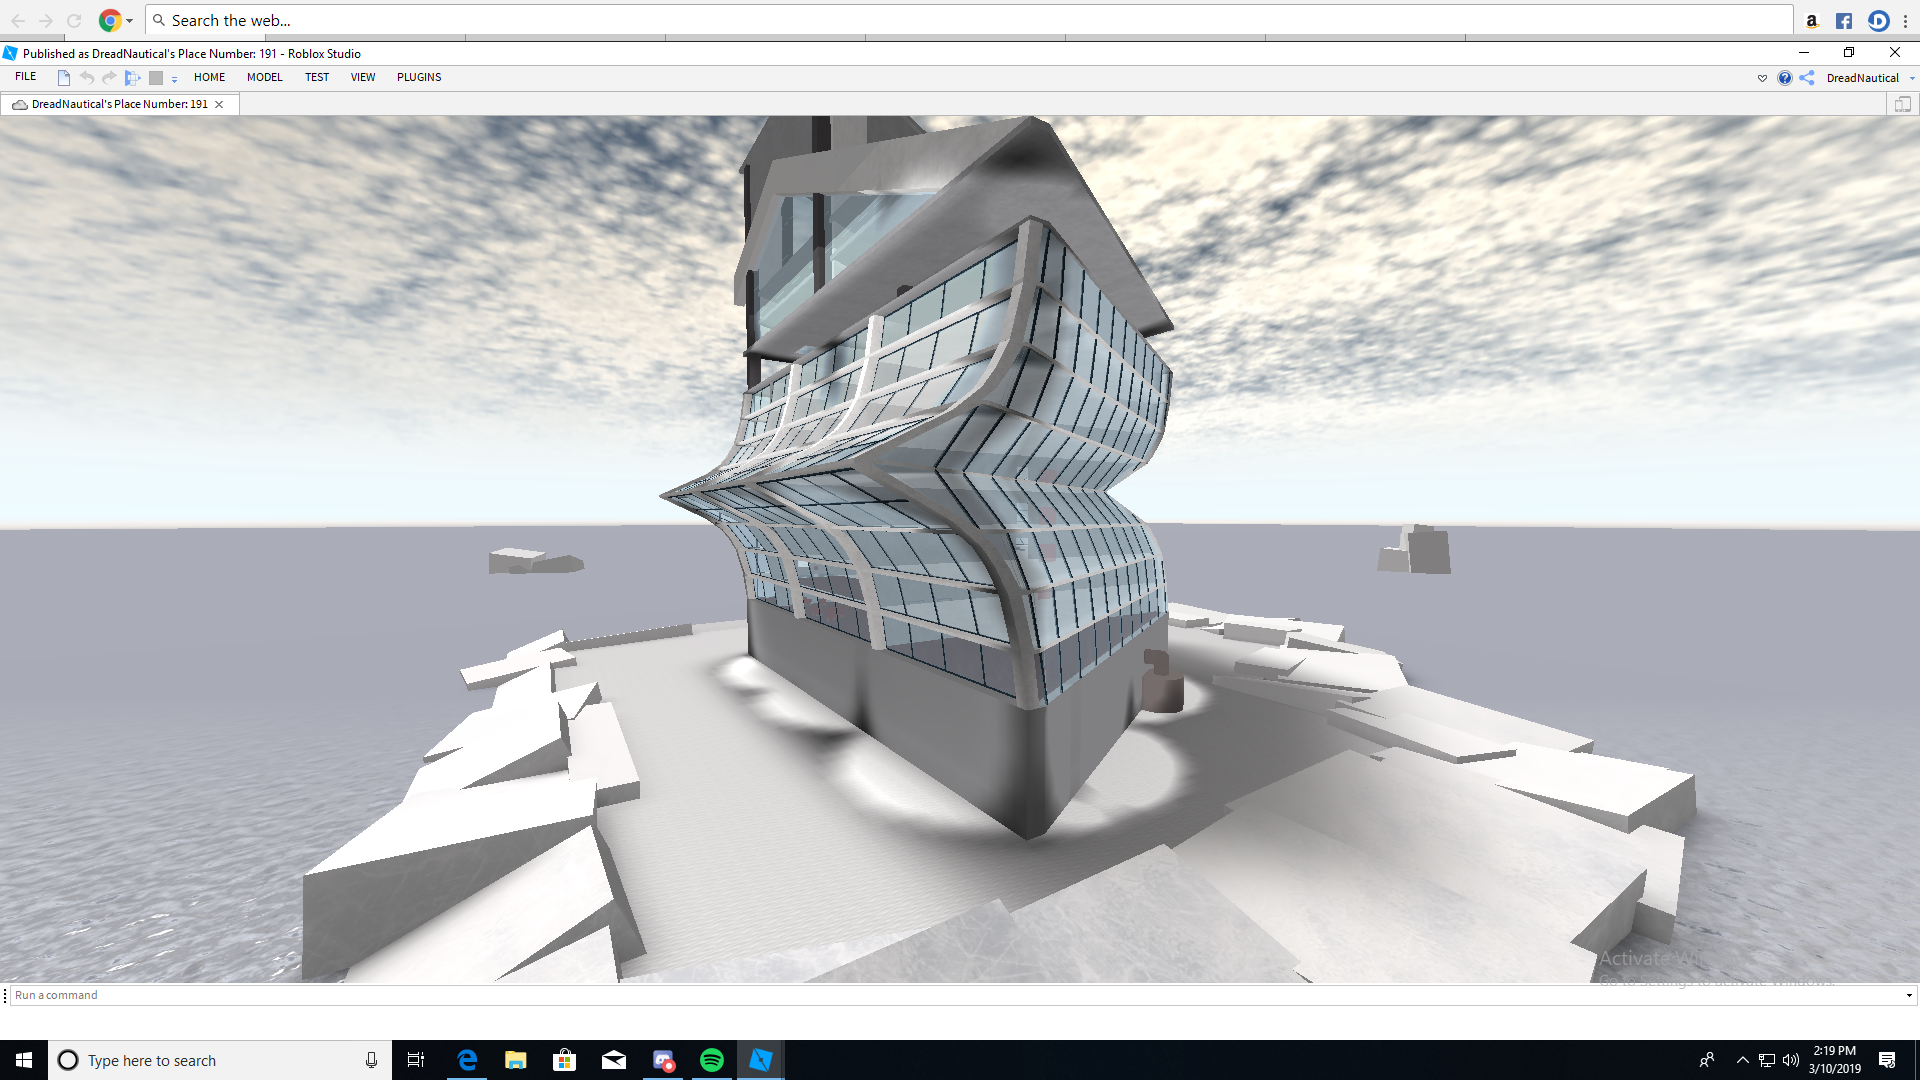Redo the last action via the redo arrow
The image size is (1920, 1080).
tap(109, 77)
